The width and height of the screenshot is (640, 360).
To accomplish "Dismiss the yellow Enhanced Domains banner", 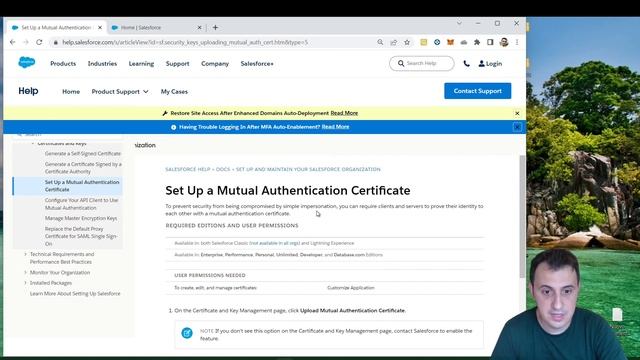I will pos(517,113).
